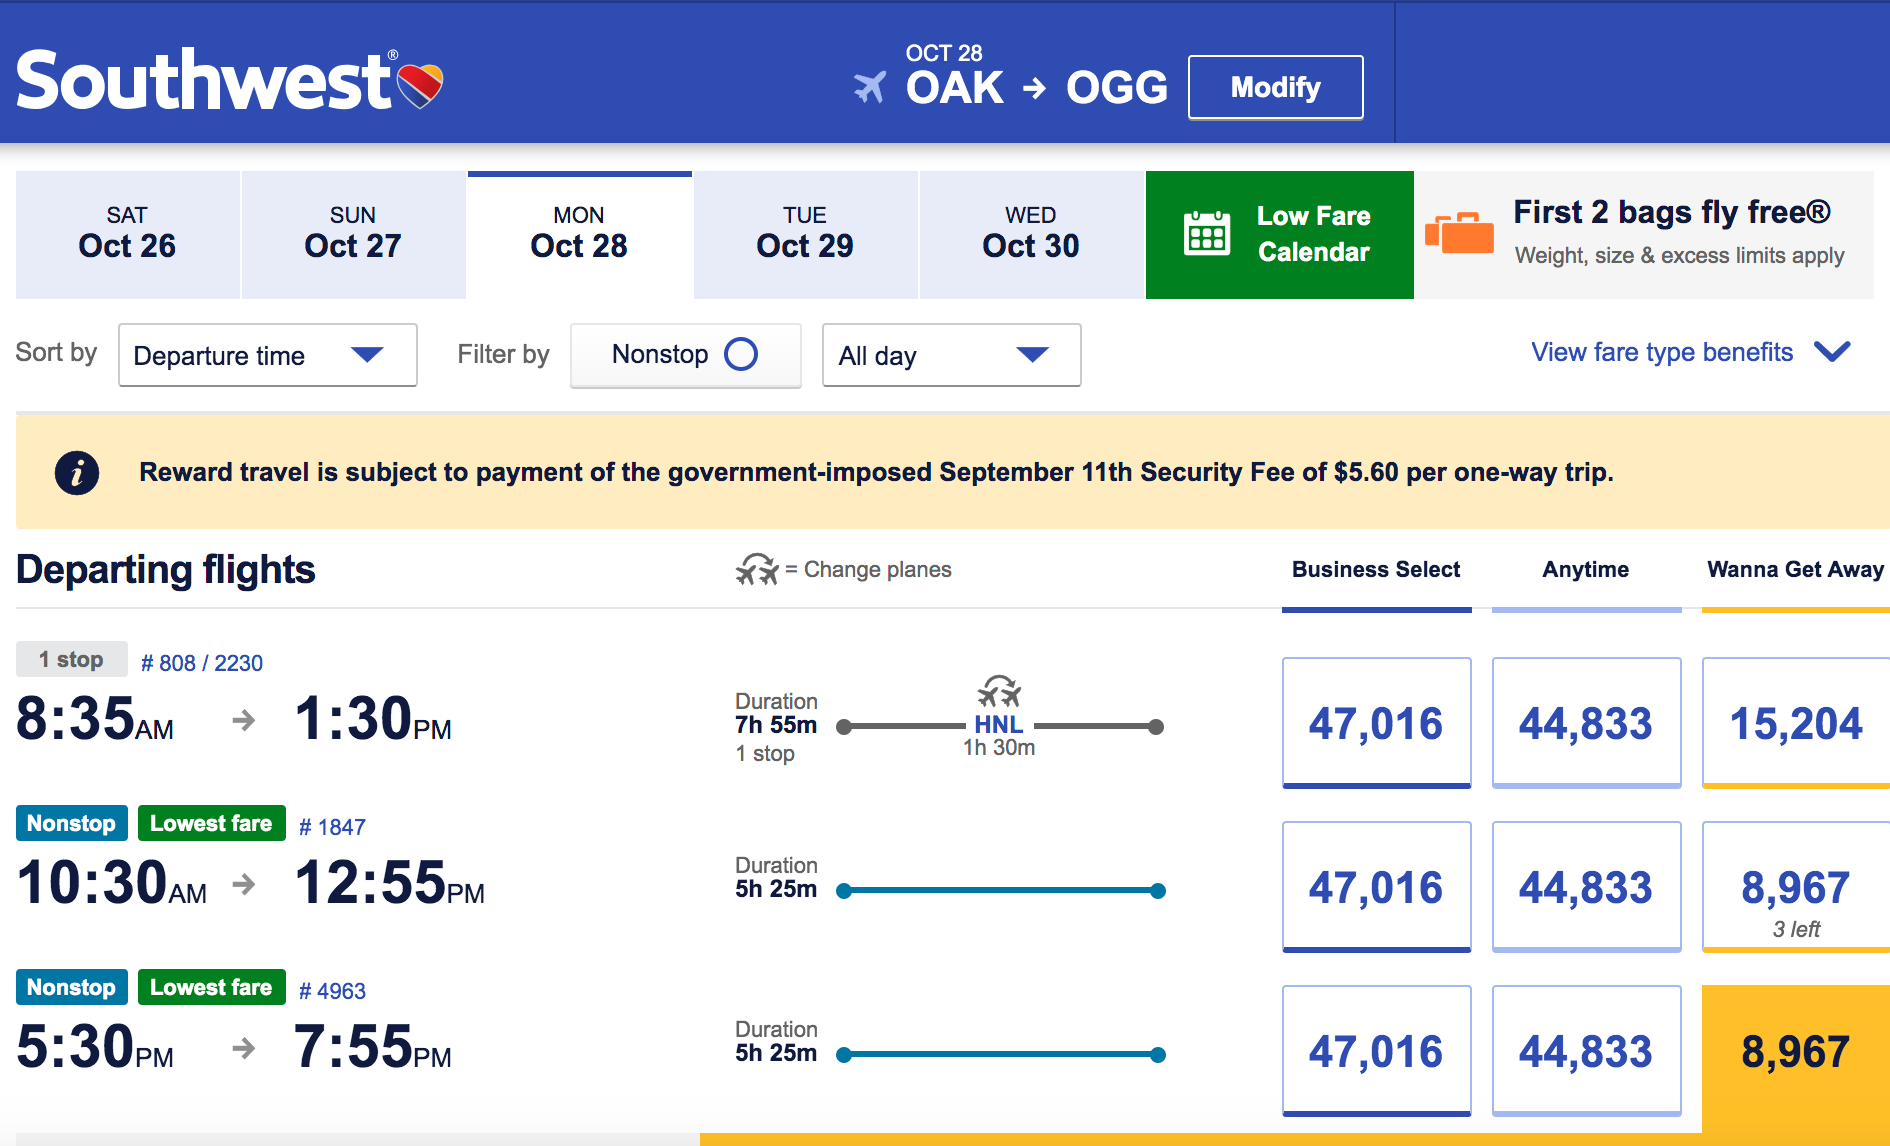The width and height of the screenshot is (1890, 1146).
Task: Open flight numbers link # 808 / 2230
Action: tap(201, 663)
